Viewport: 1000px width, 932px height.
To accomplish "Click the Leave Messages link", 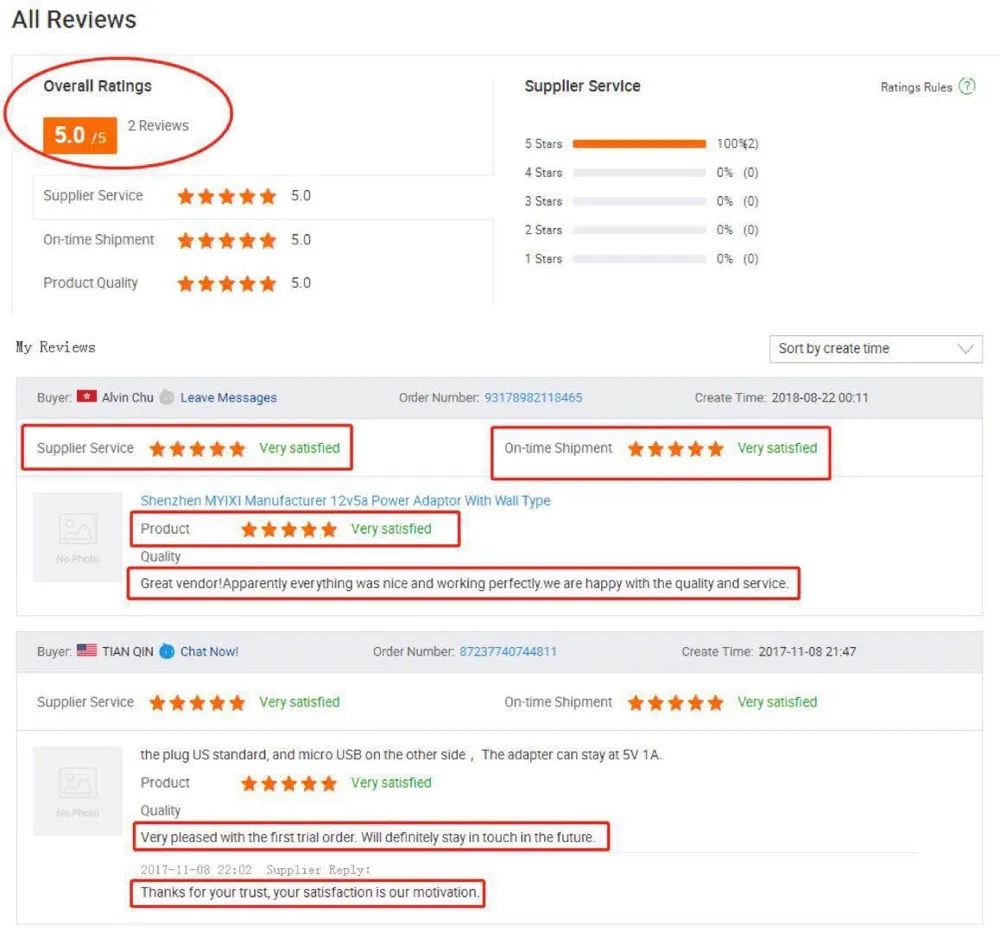I will 228,398.
